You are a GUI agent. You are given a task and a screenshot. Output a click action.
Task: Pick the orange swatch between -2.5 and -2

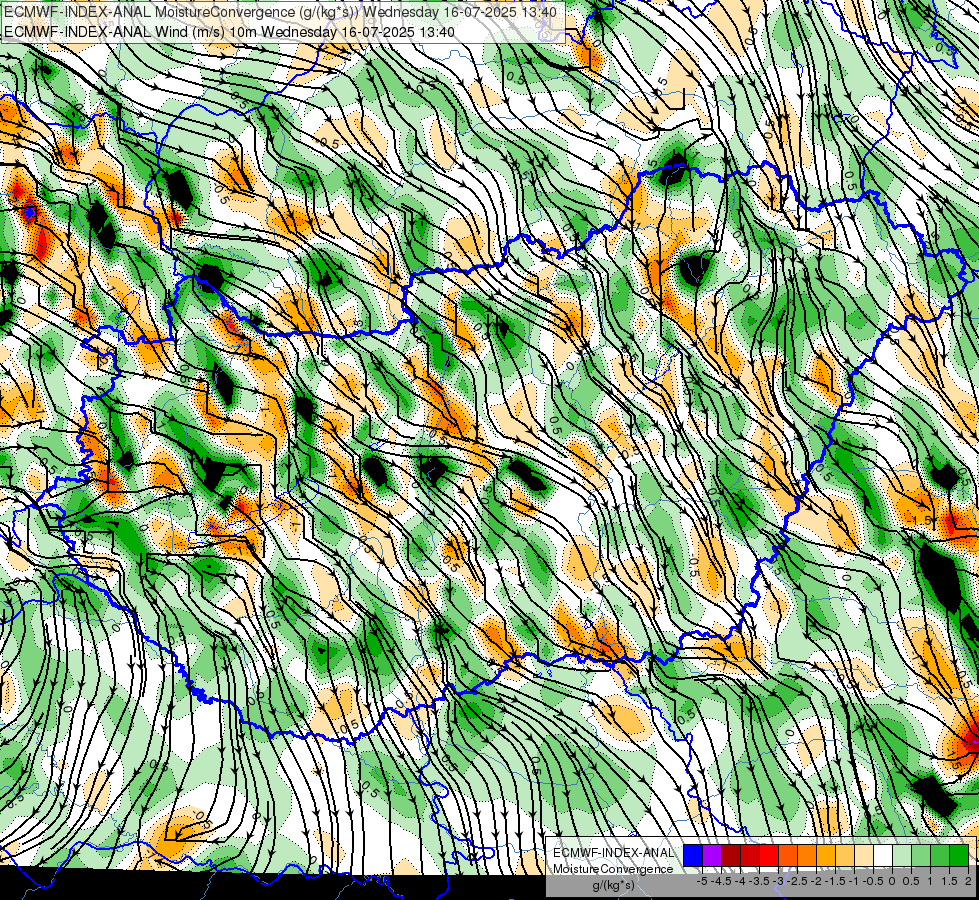click(x=807, y=856)
